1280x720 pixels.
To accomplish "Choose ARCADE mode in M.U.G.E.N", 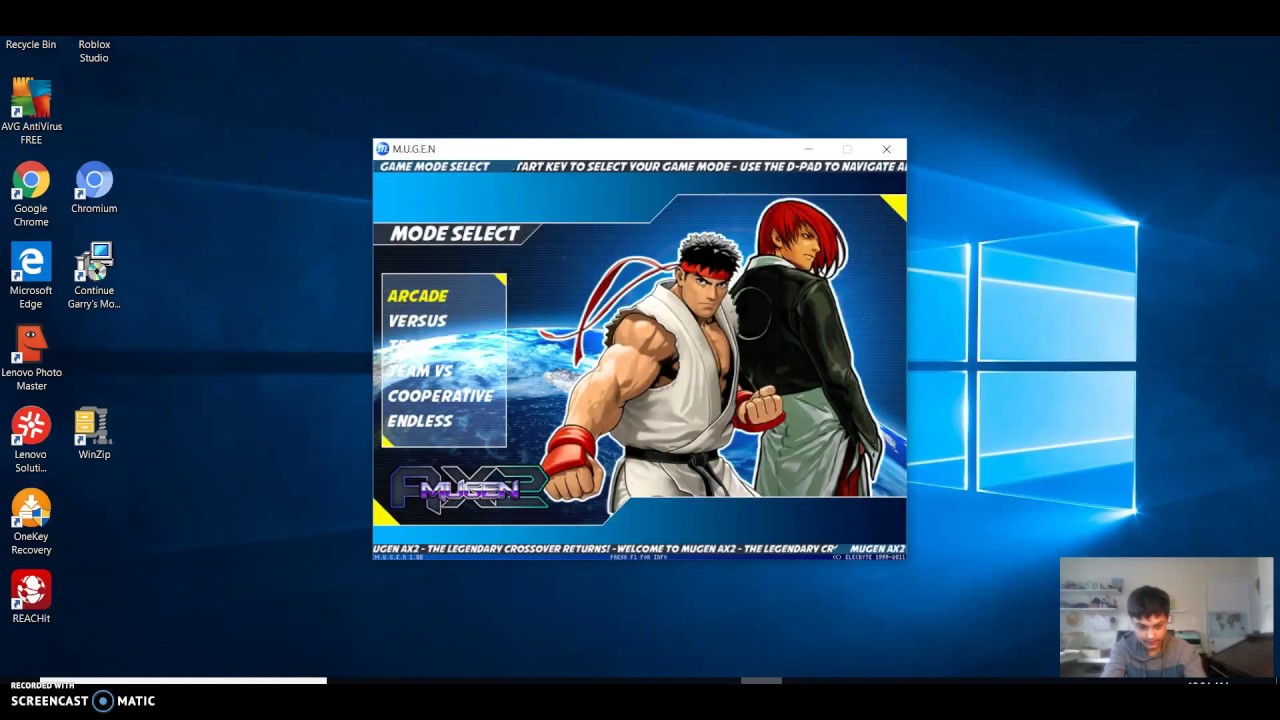I will click(x=418, y=296).
